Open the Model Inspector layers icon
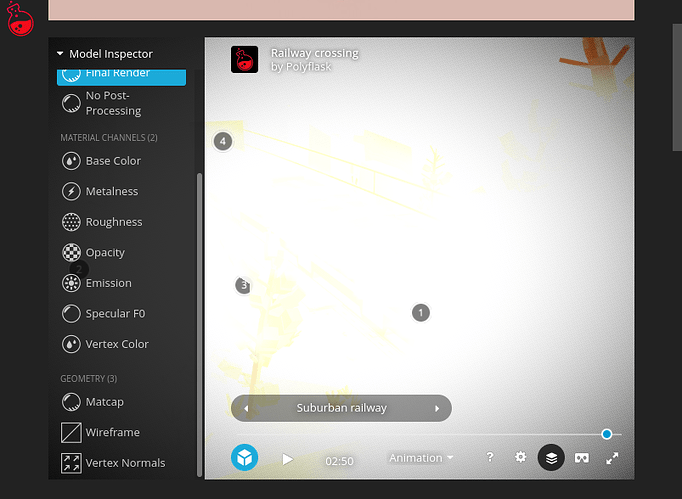 click(x=551, y=458)
